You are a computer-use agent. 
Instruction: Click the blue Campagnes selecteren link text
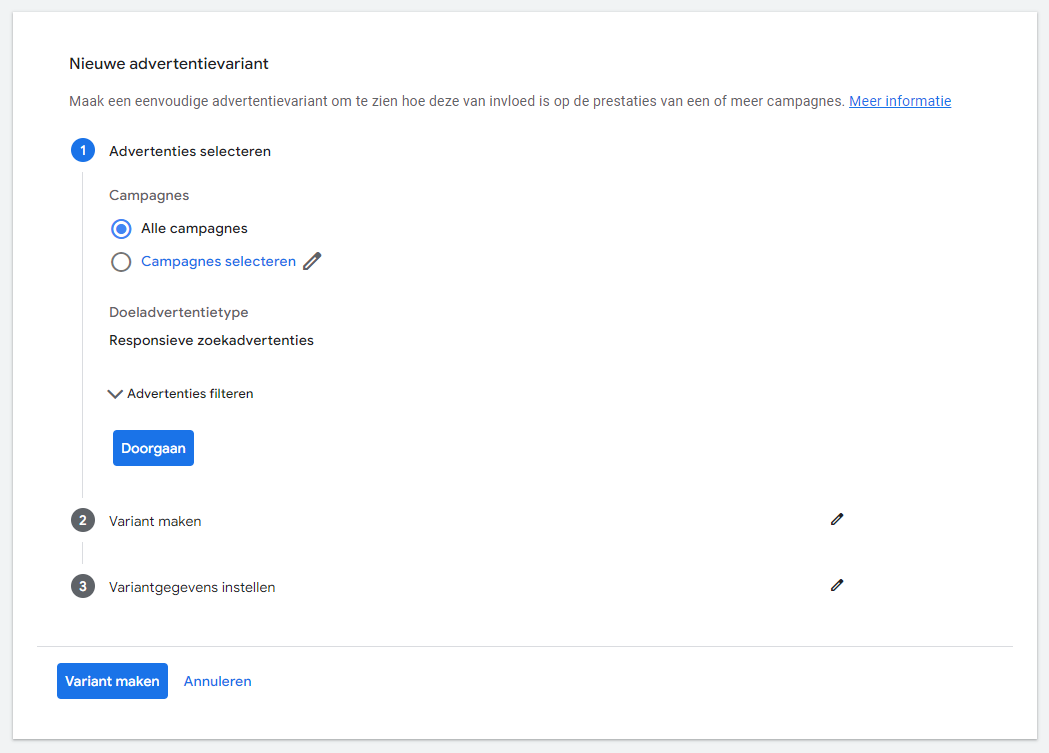[x=218, y=262]
